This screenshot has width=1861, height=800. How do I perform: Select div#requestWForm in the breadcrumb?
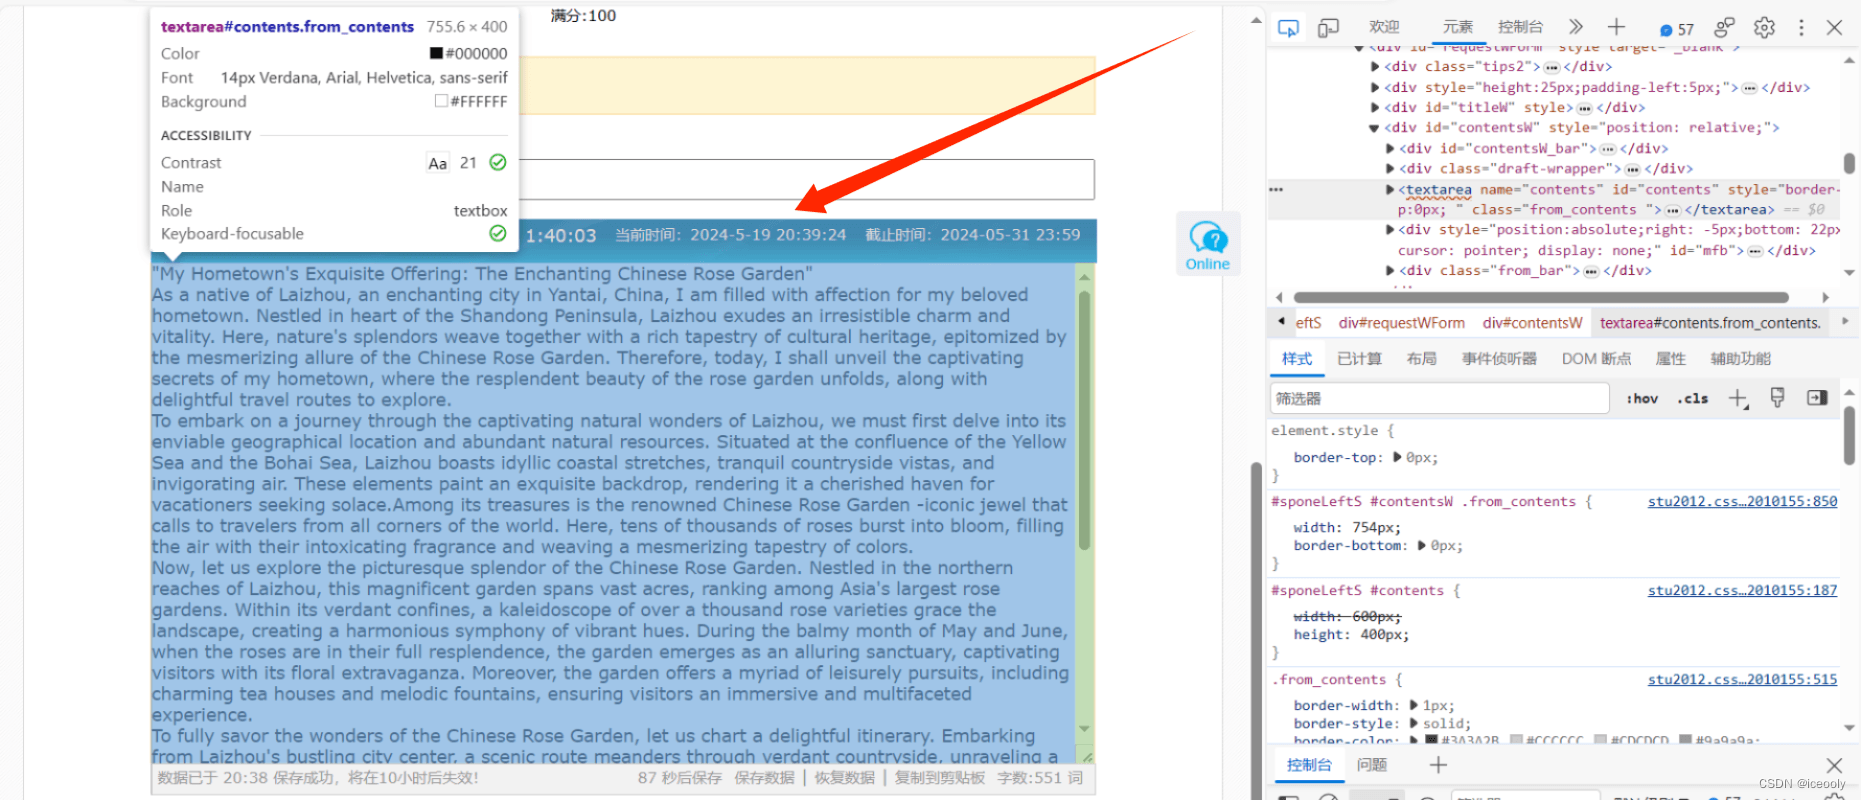pyautogui.click(x=1401, y=323)
